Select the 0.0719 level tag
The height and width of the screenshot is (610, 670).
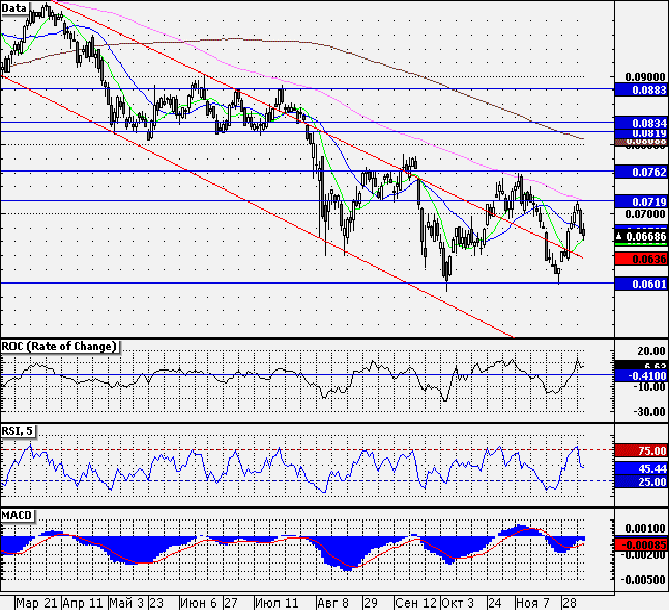[x=641, y=201]
